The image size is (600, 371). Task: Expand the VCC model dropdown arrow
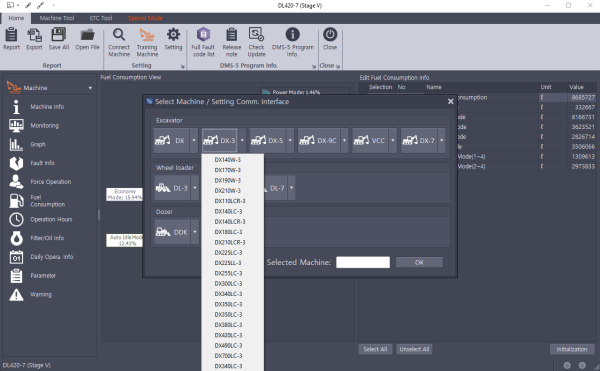393,140
